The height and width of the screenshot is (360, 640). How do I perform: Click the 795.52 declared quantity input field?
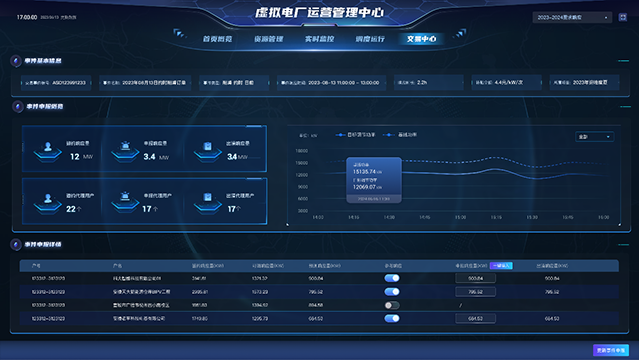click(476, 292)
